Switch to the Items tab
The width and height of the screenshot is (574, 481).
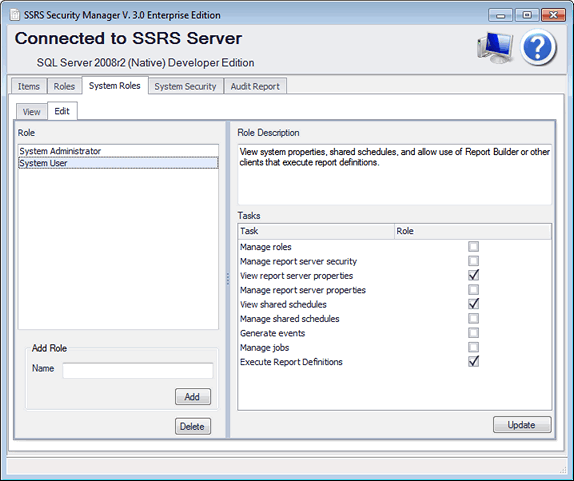tap(29, 86)
